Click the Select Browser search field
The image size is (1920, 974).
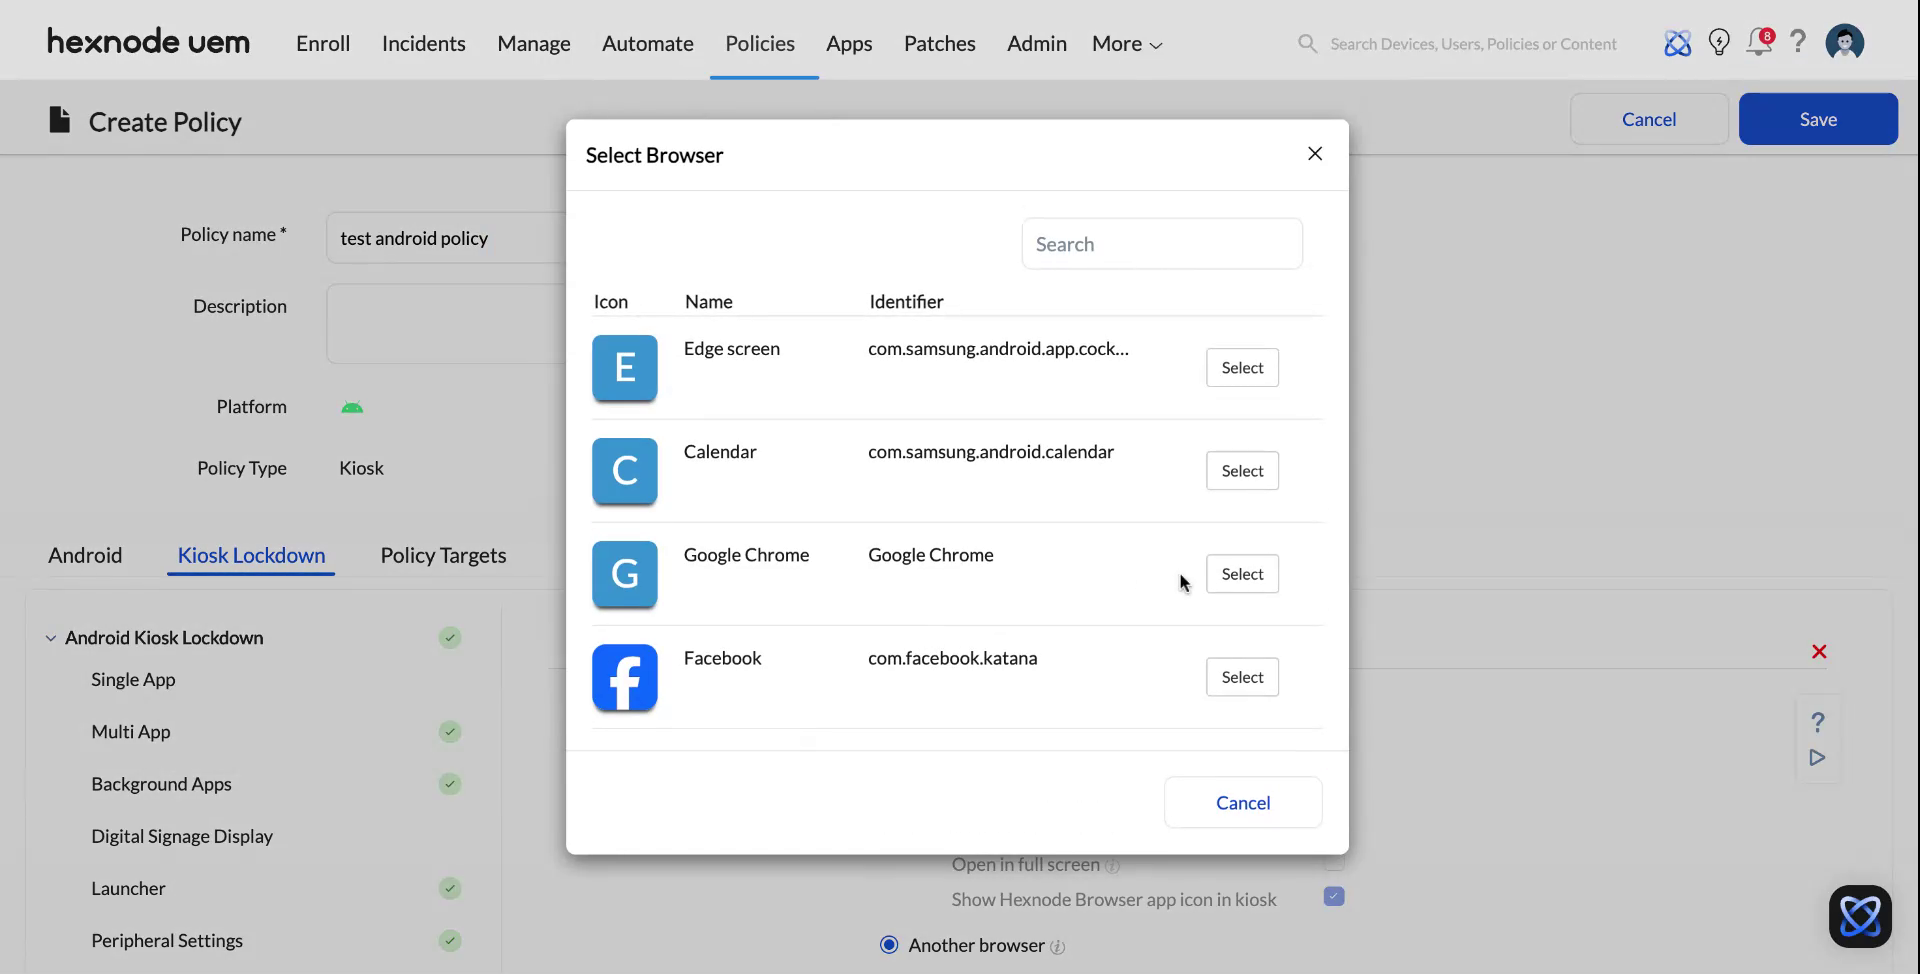tap(1161, 243)
